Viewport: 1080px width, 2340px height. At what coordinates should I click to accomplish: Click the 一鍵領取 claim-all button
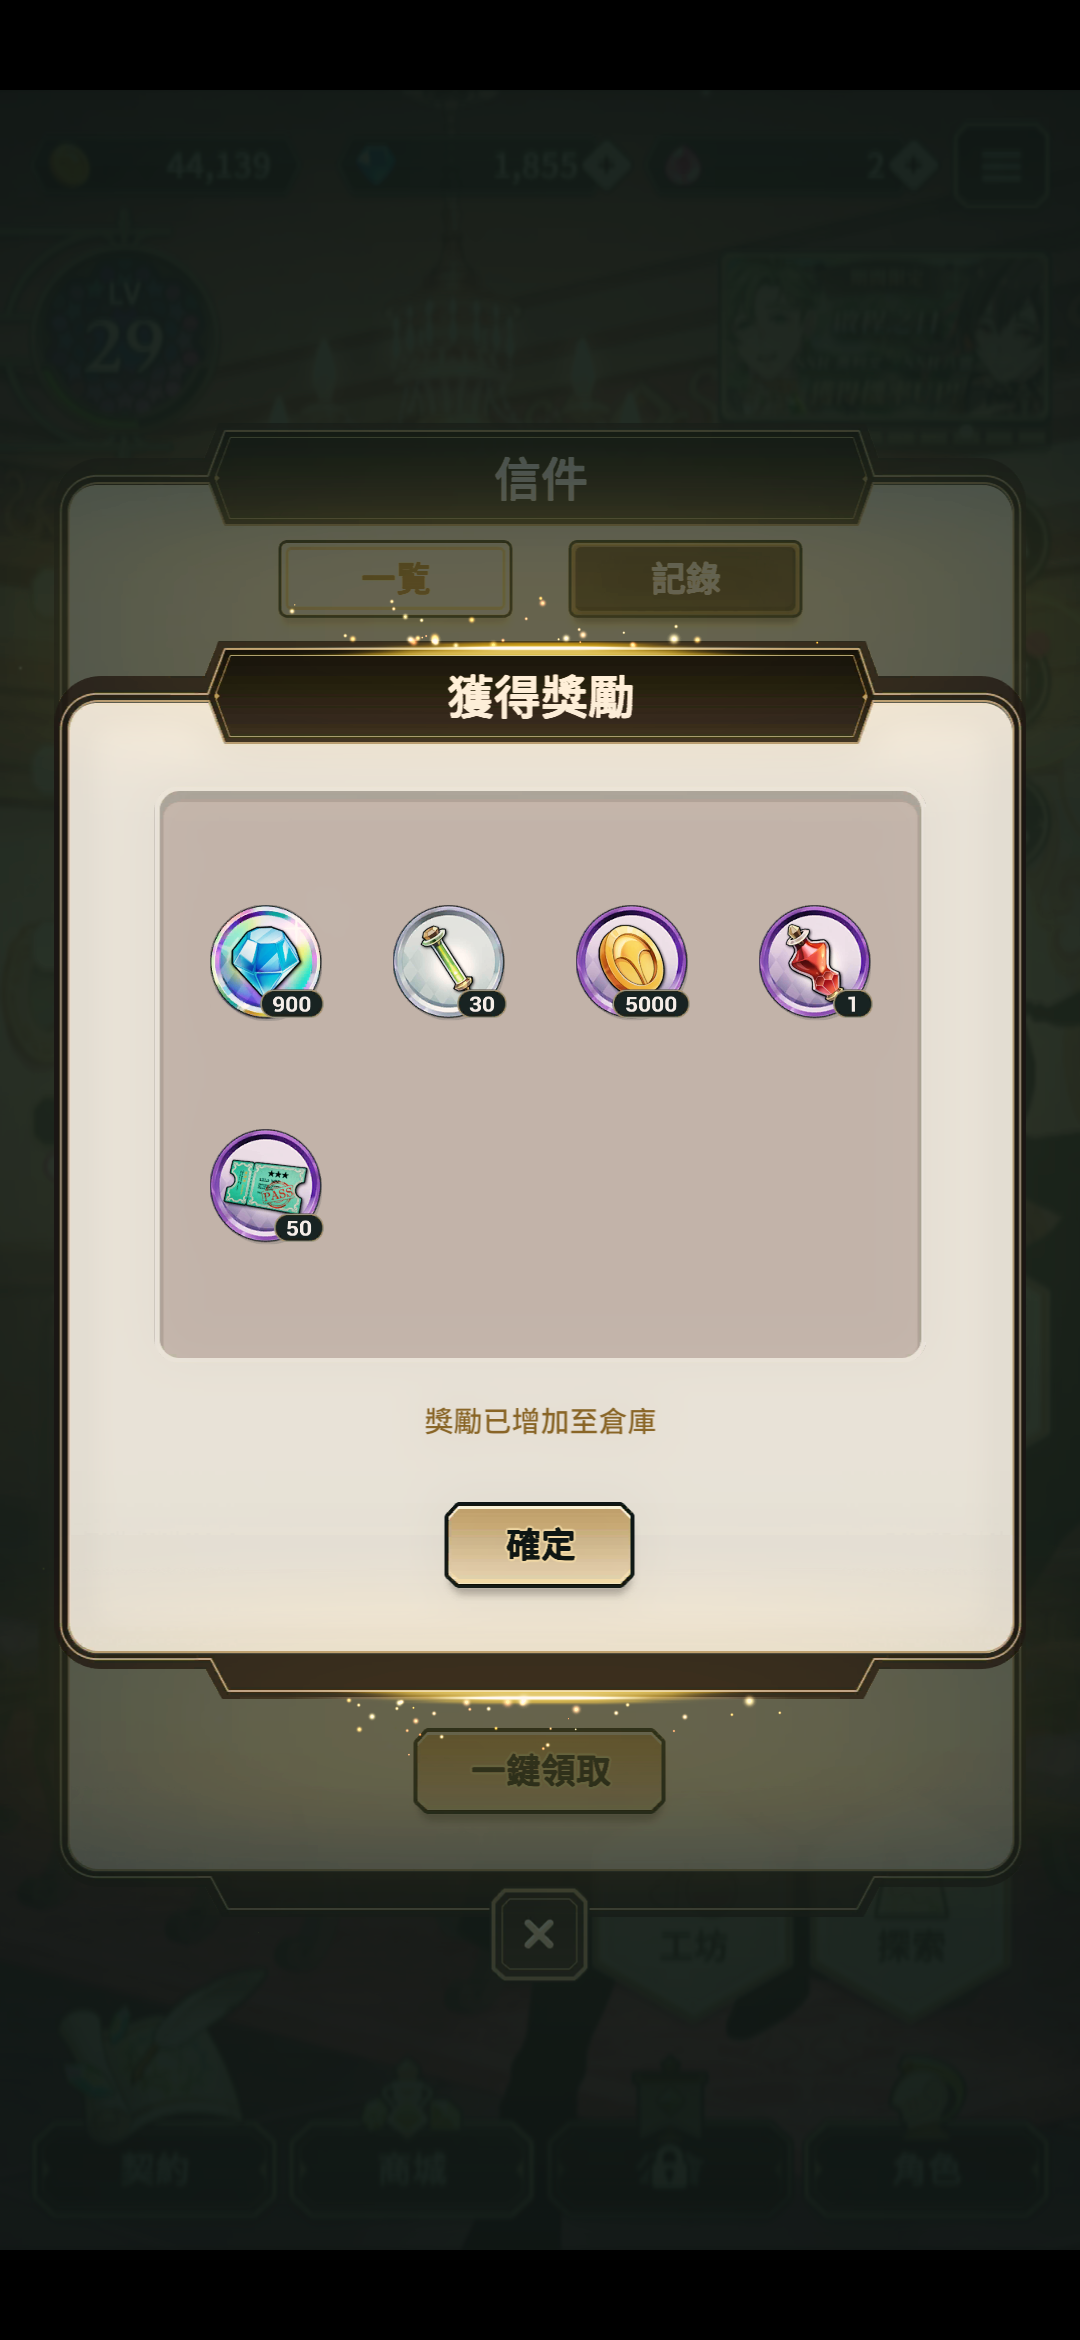540,1771
